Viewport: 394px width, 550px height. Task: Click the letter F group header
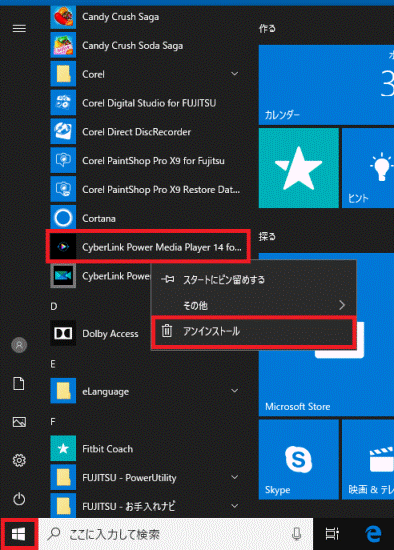coord(53,421)
